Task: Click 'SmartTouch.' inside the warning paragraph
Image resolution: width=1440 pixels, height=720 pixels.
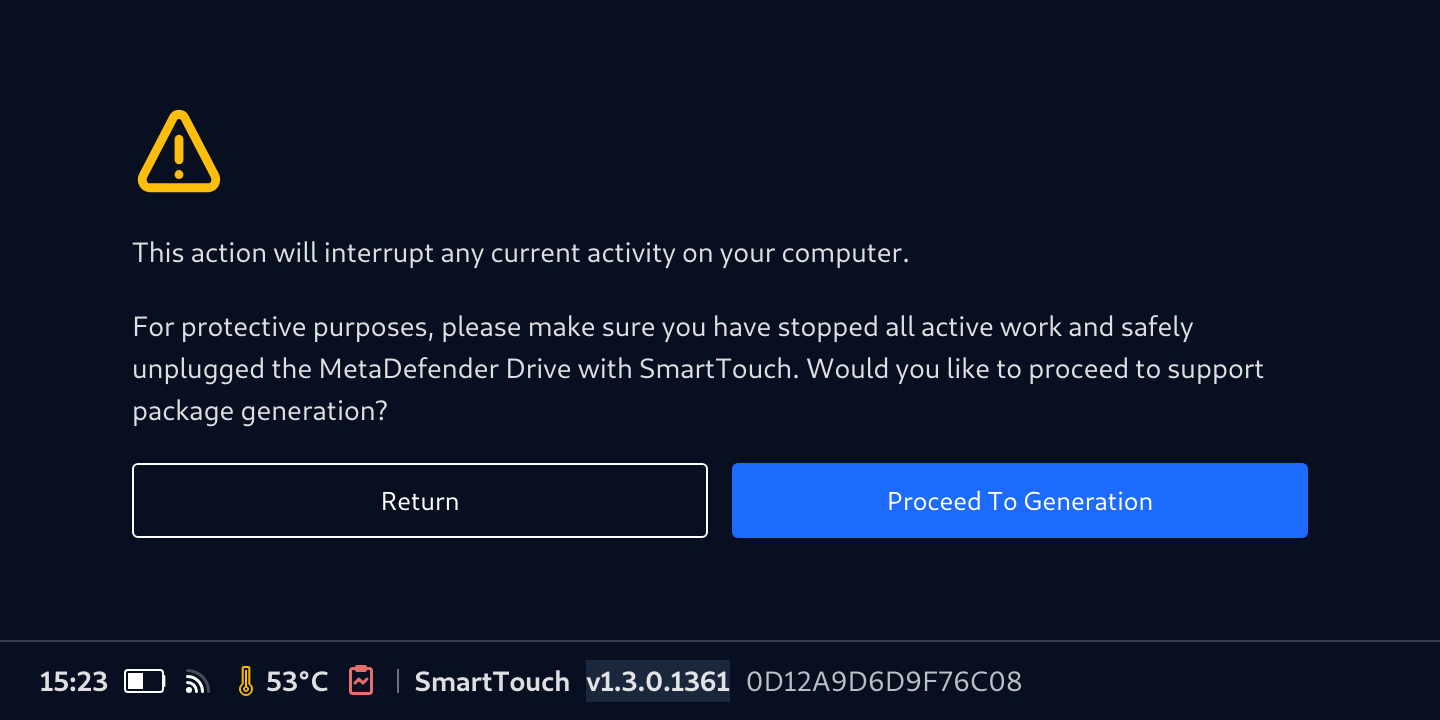Action: 718,369
